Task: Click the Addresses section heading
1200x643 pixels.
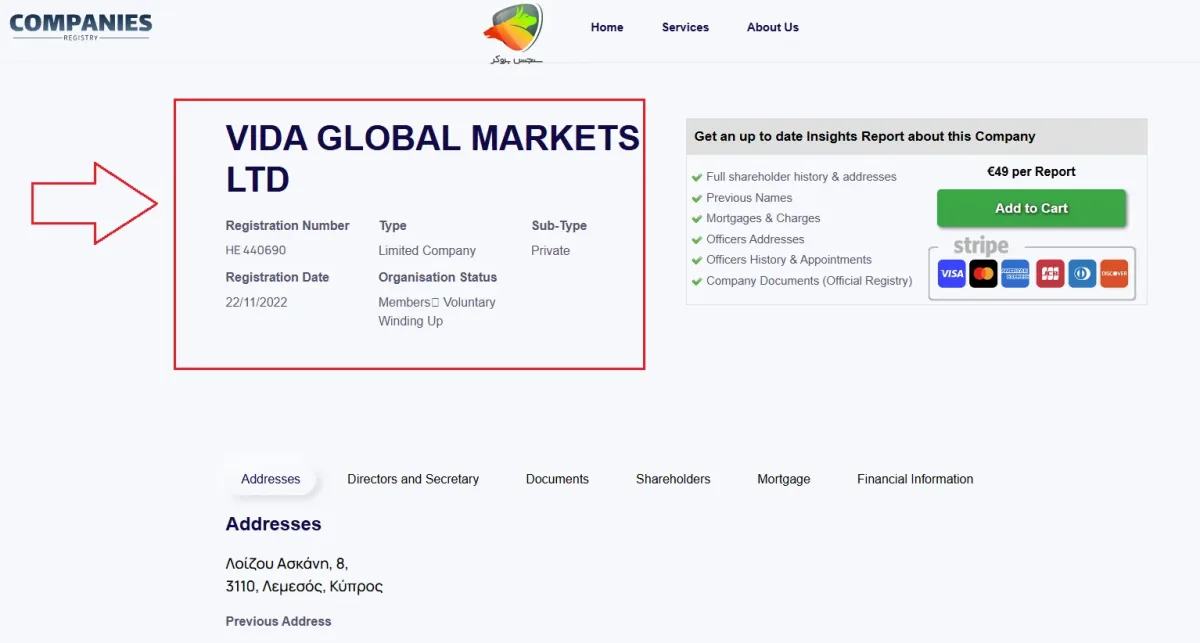Action: [273, 524]
